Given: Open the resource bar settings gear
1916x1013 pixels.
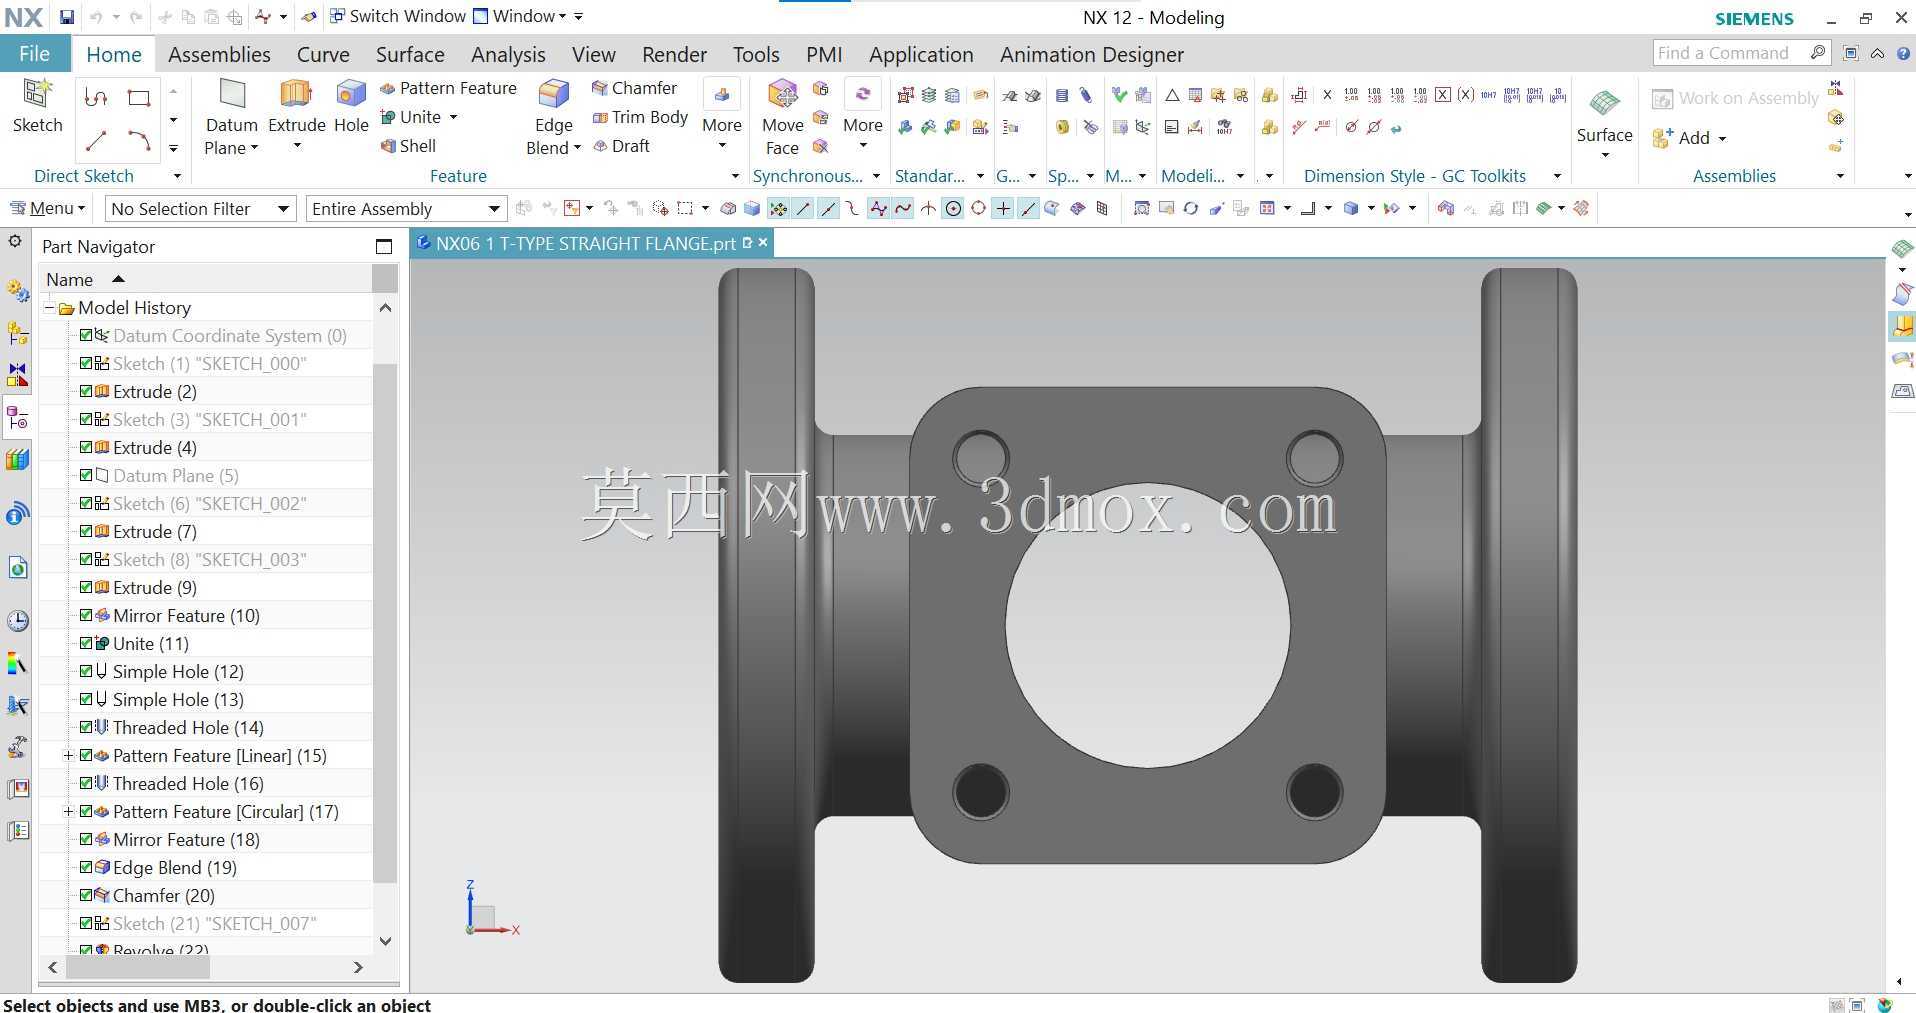Looking at the screenshot, I should click(15, 241).
